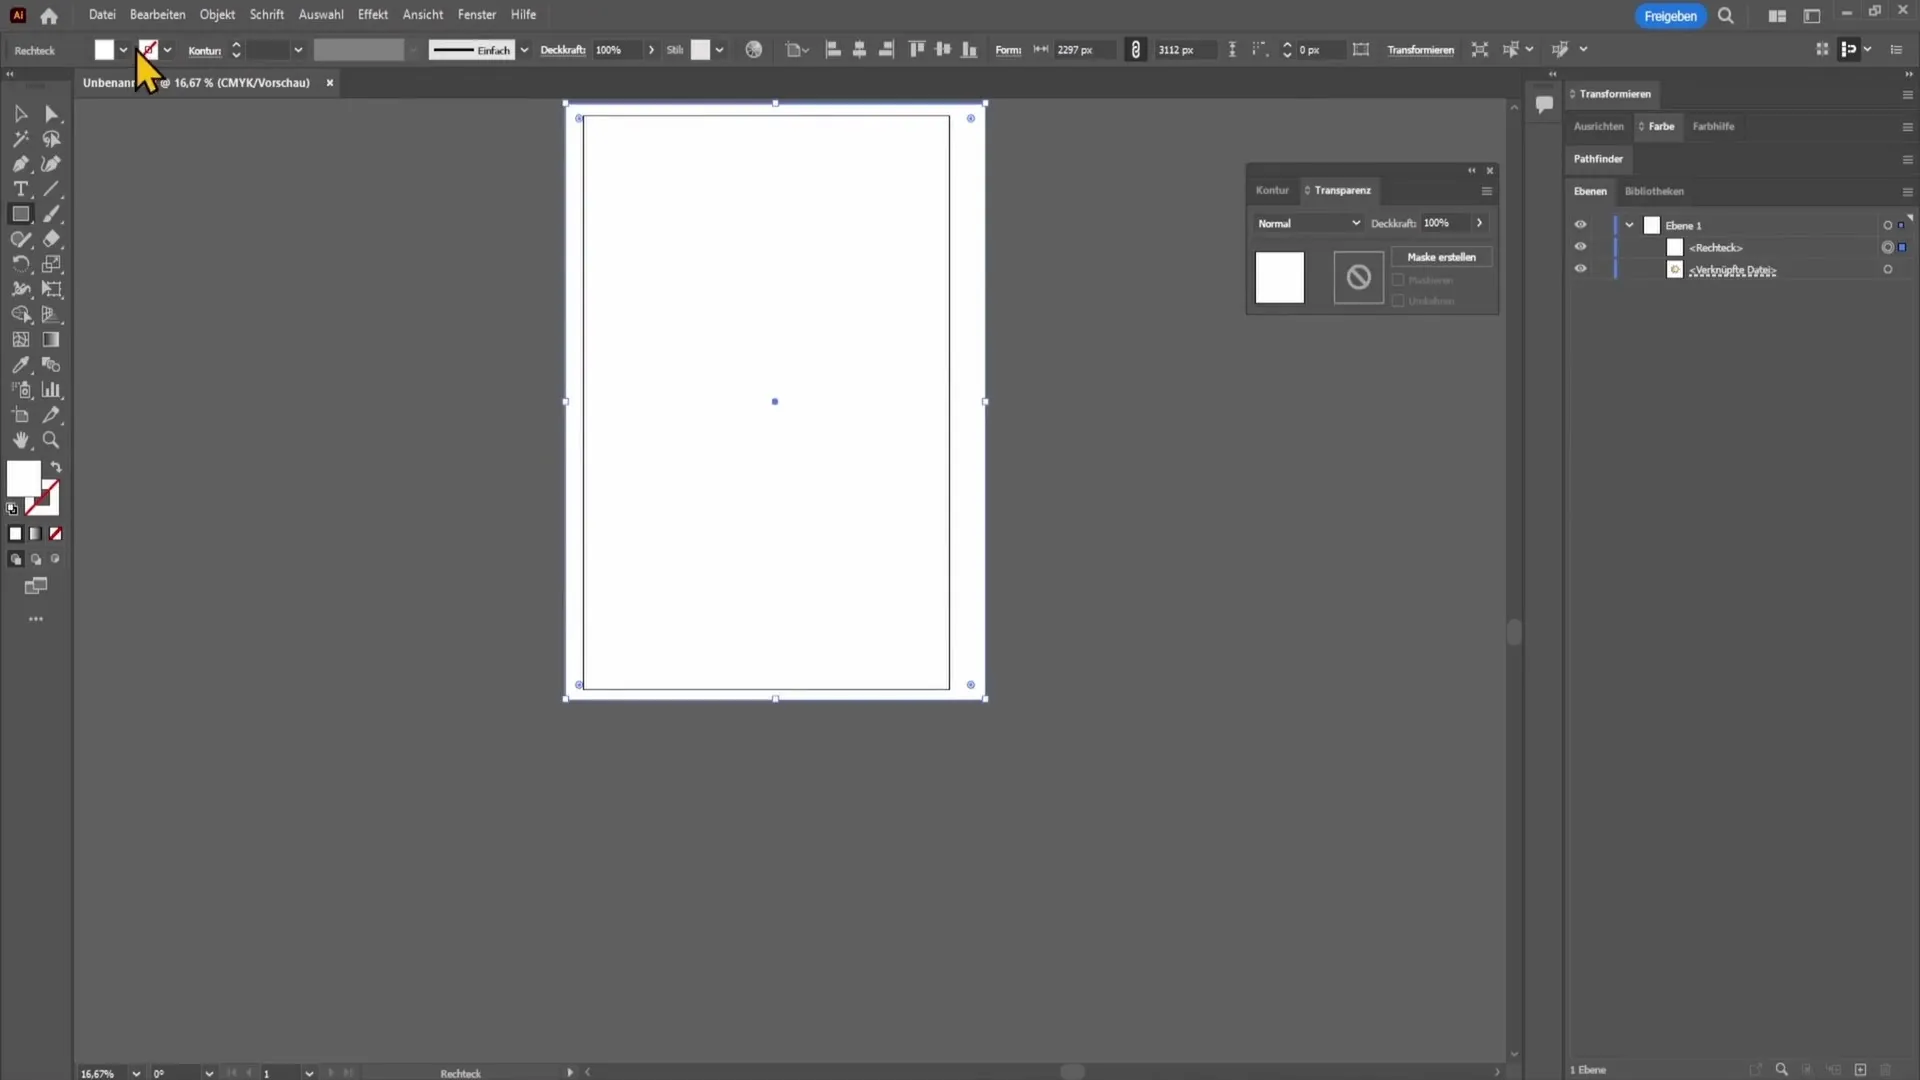Choose the Shaper tool

coord(20,239)
